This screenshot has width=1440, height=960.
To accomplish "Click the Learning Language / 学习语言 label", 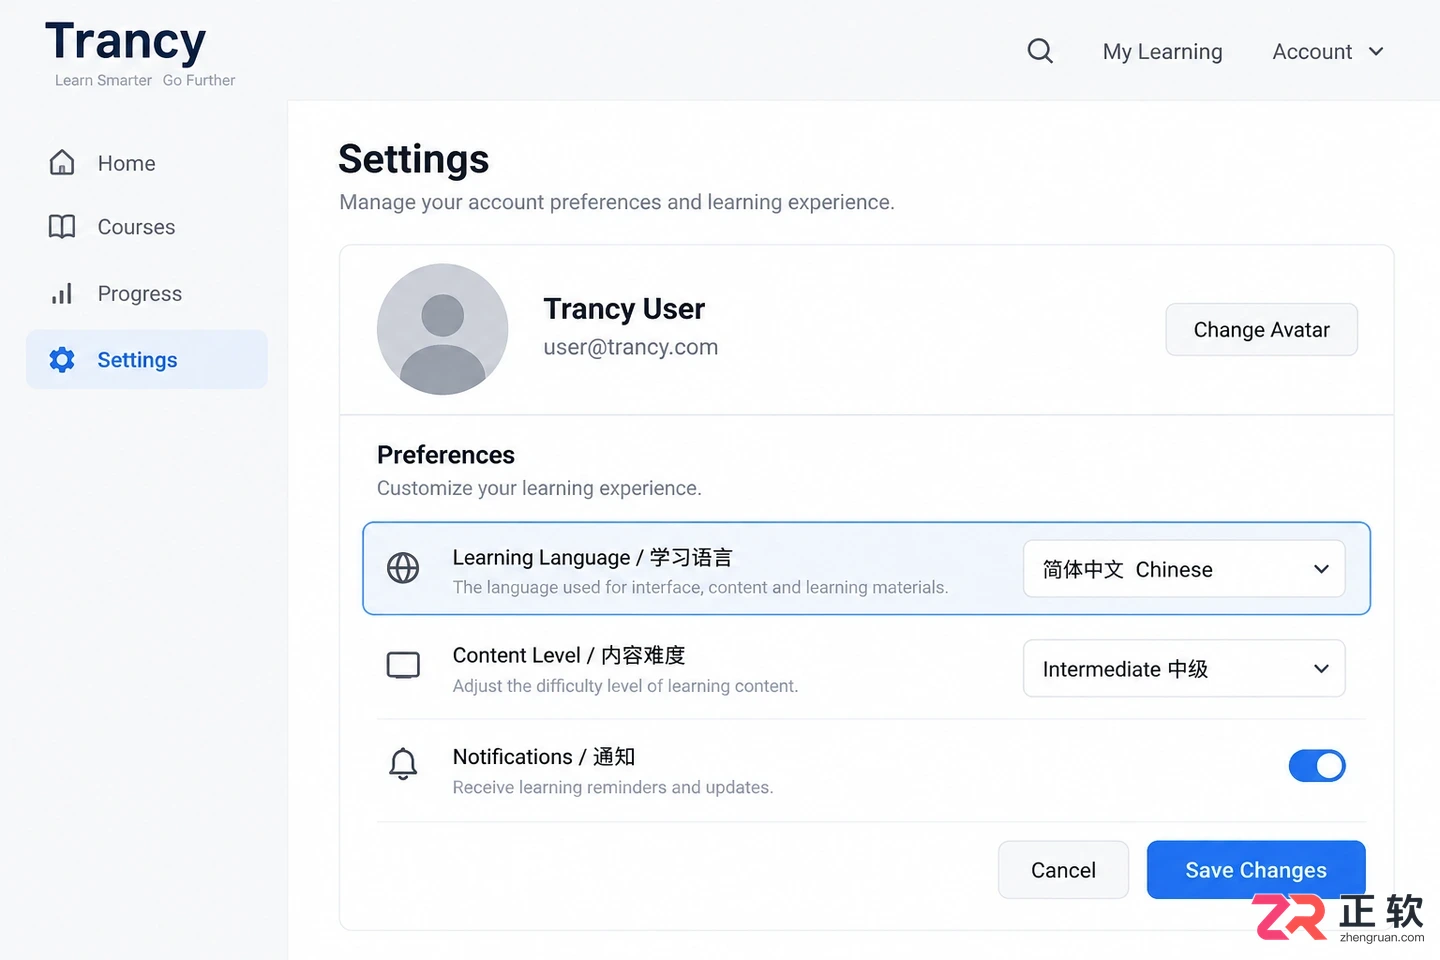I will pos(592,557).
